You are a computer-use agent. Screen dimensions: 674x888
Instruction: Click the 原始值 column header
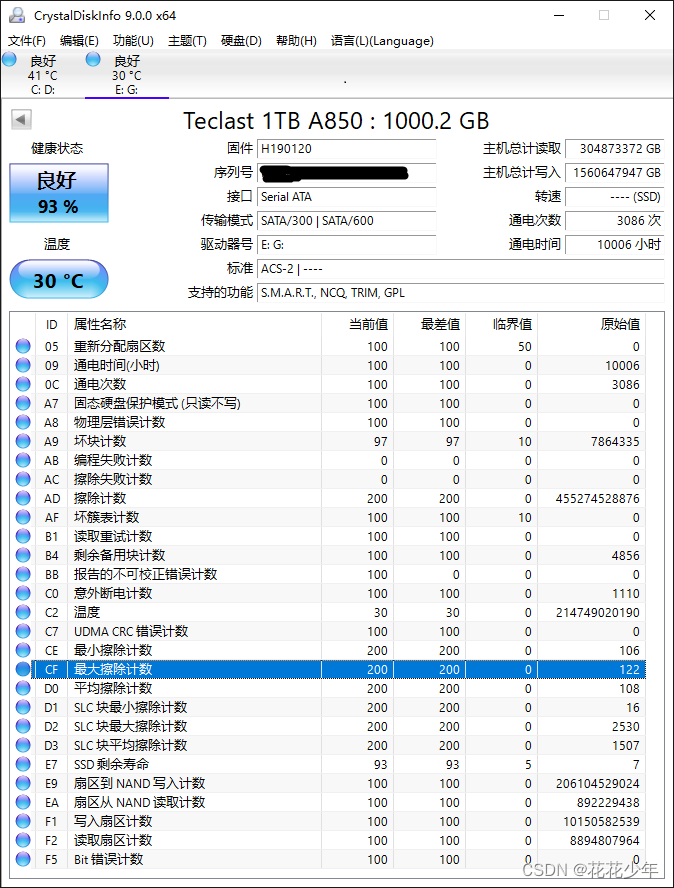[591, 325]
